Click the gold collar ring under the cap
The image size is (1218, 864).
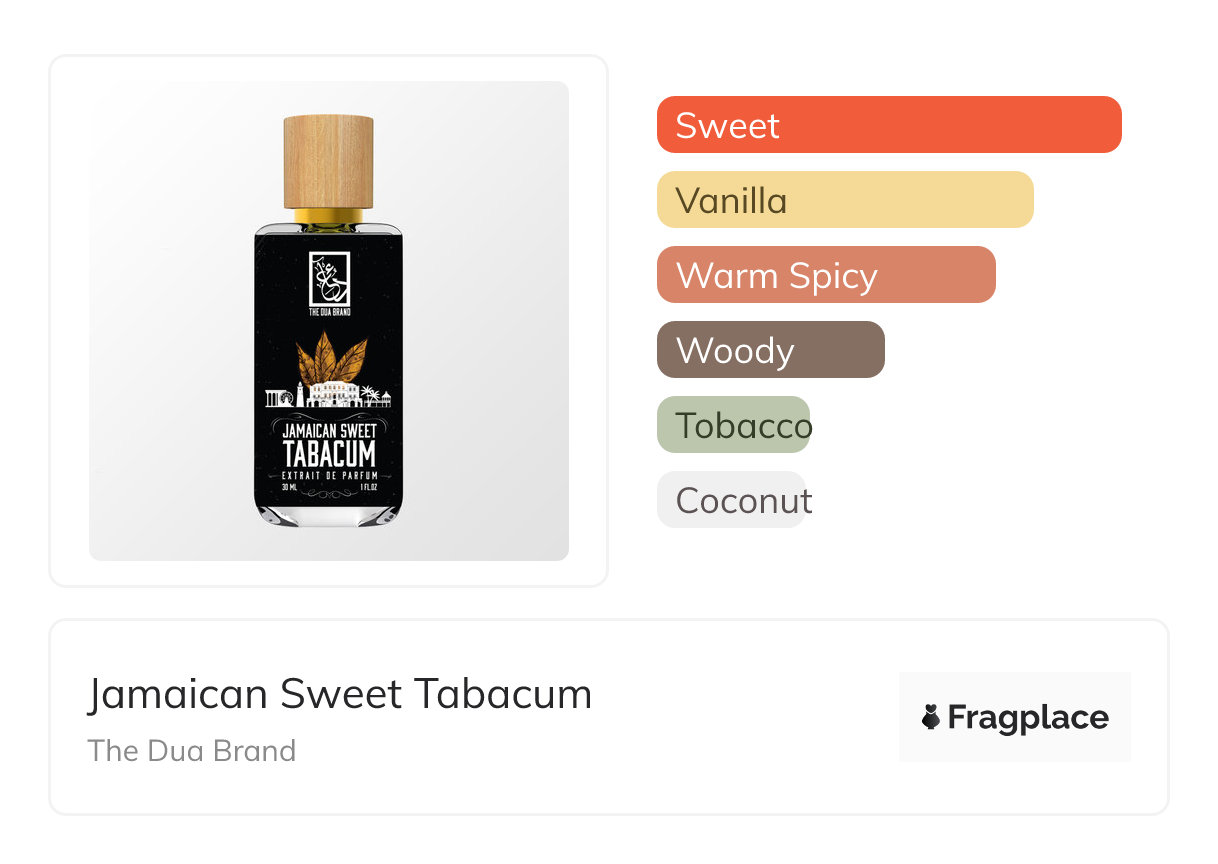tap(328, 216)
